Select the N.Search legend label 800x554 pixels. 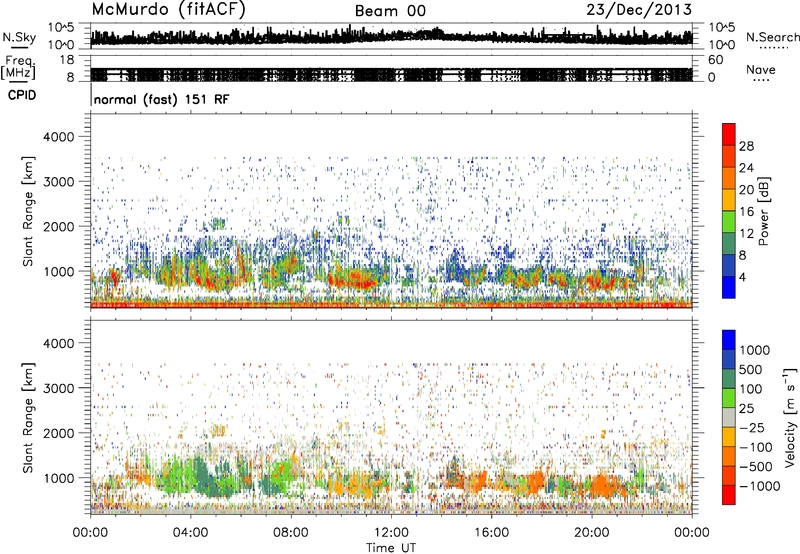pyautogui.click(x=772, y=37)
